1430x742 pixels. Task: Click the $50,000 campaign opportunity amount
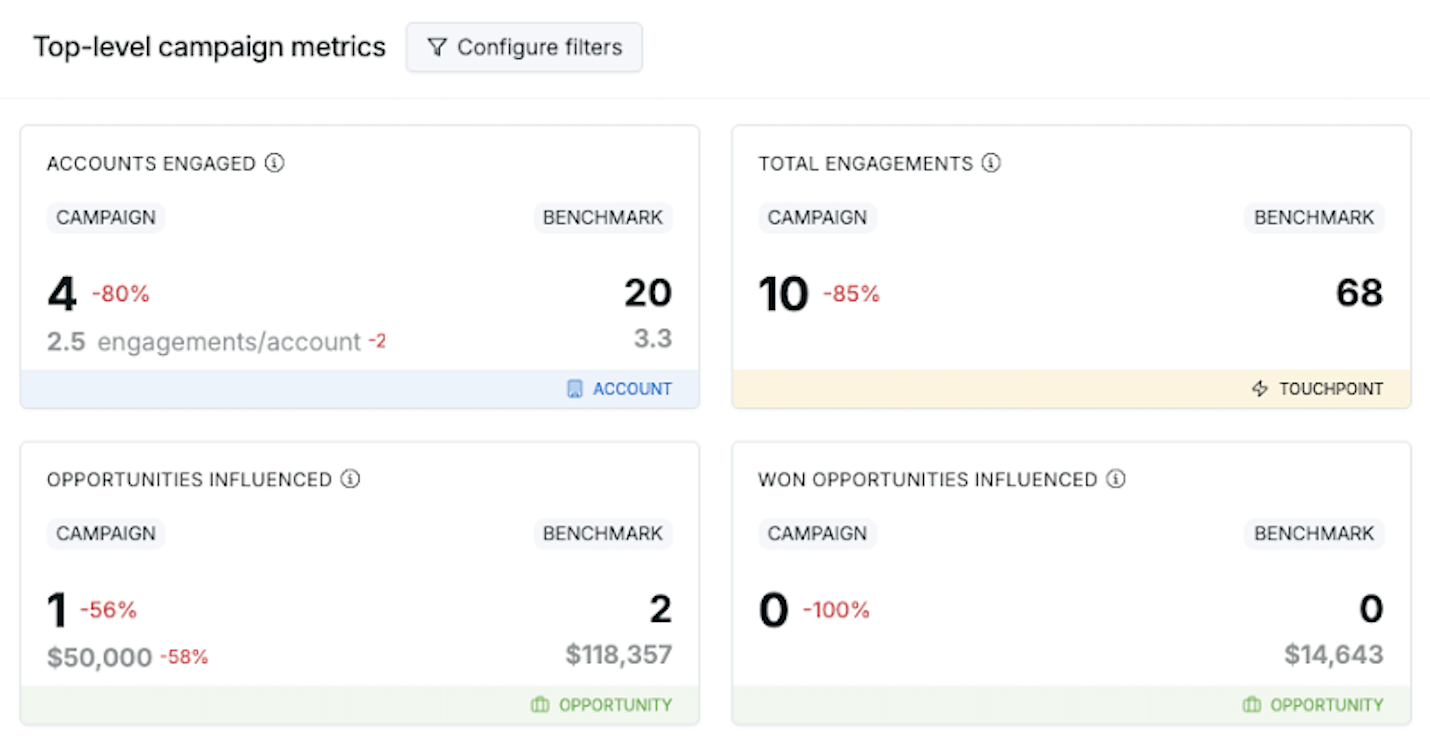pyautogui.click(x=99, y=657)
